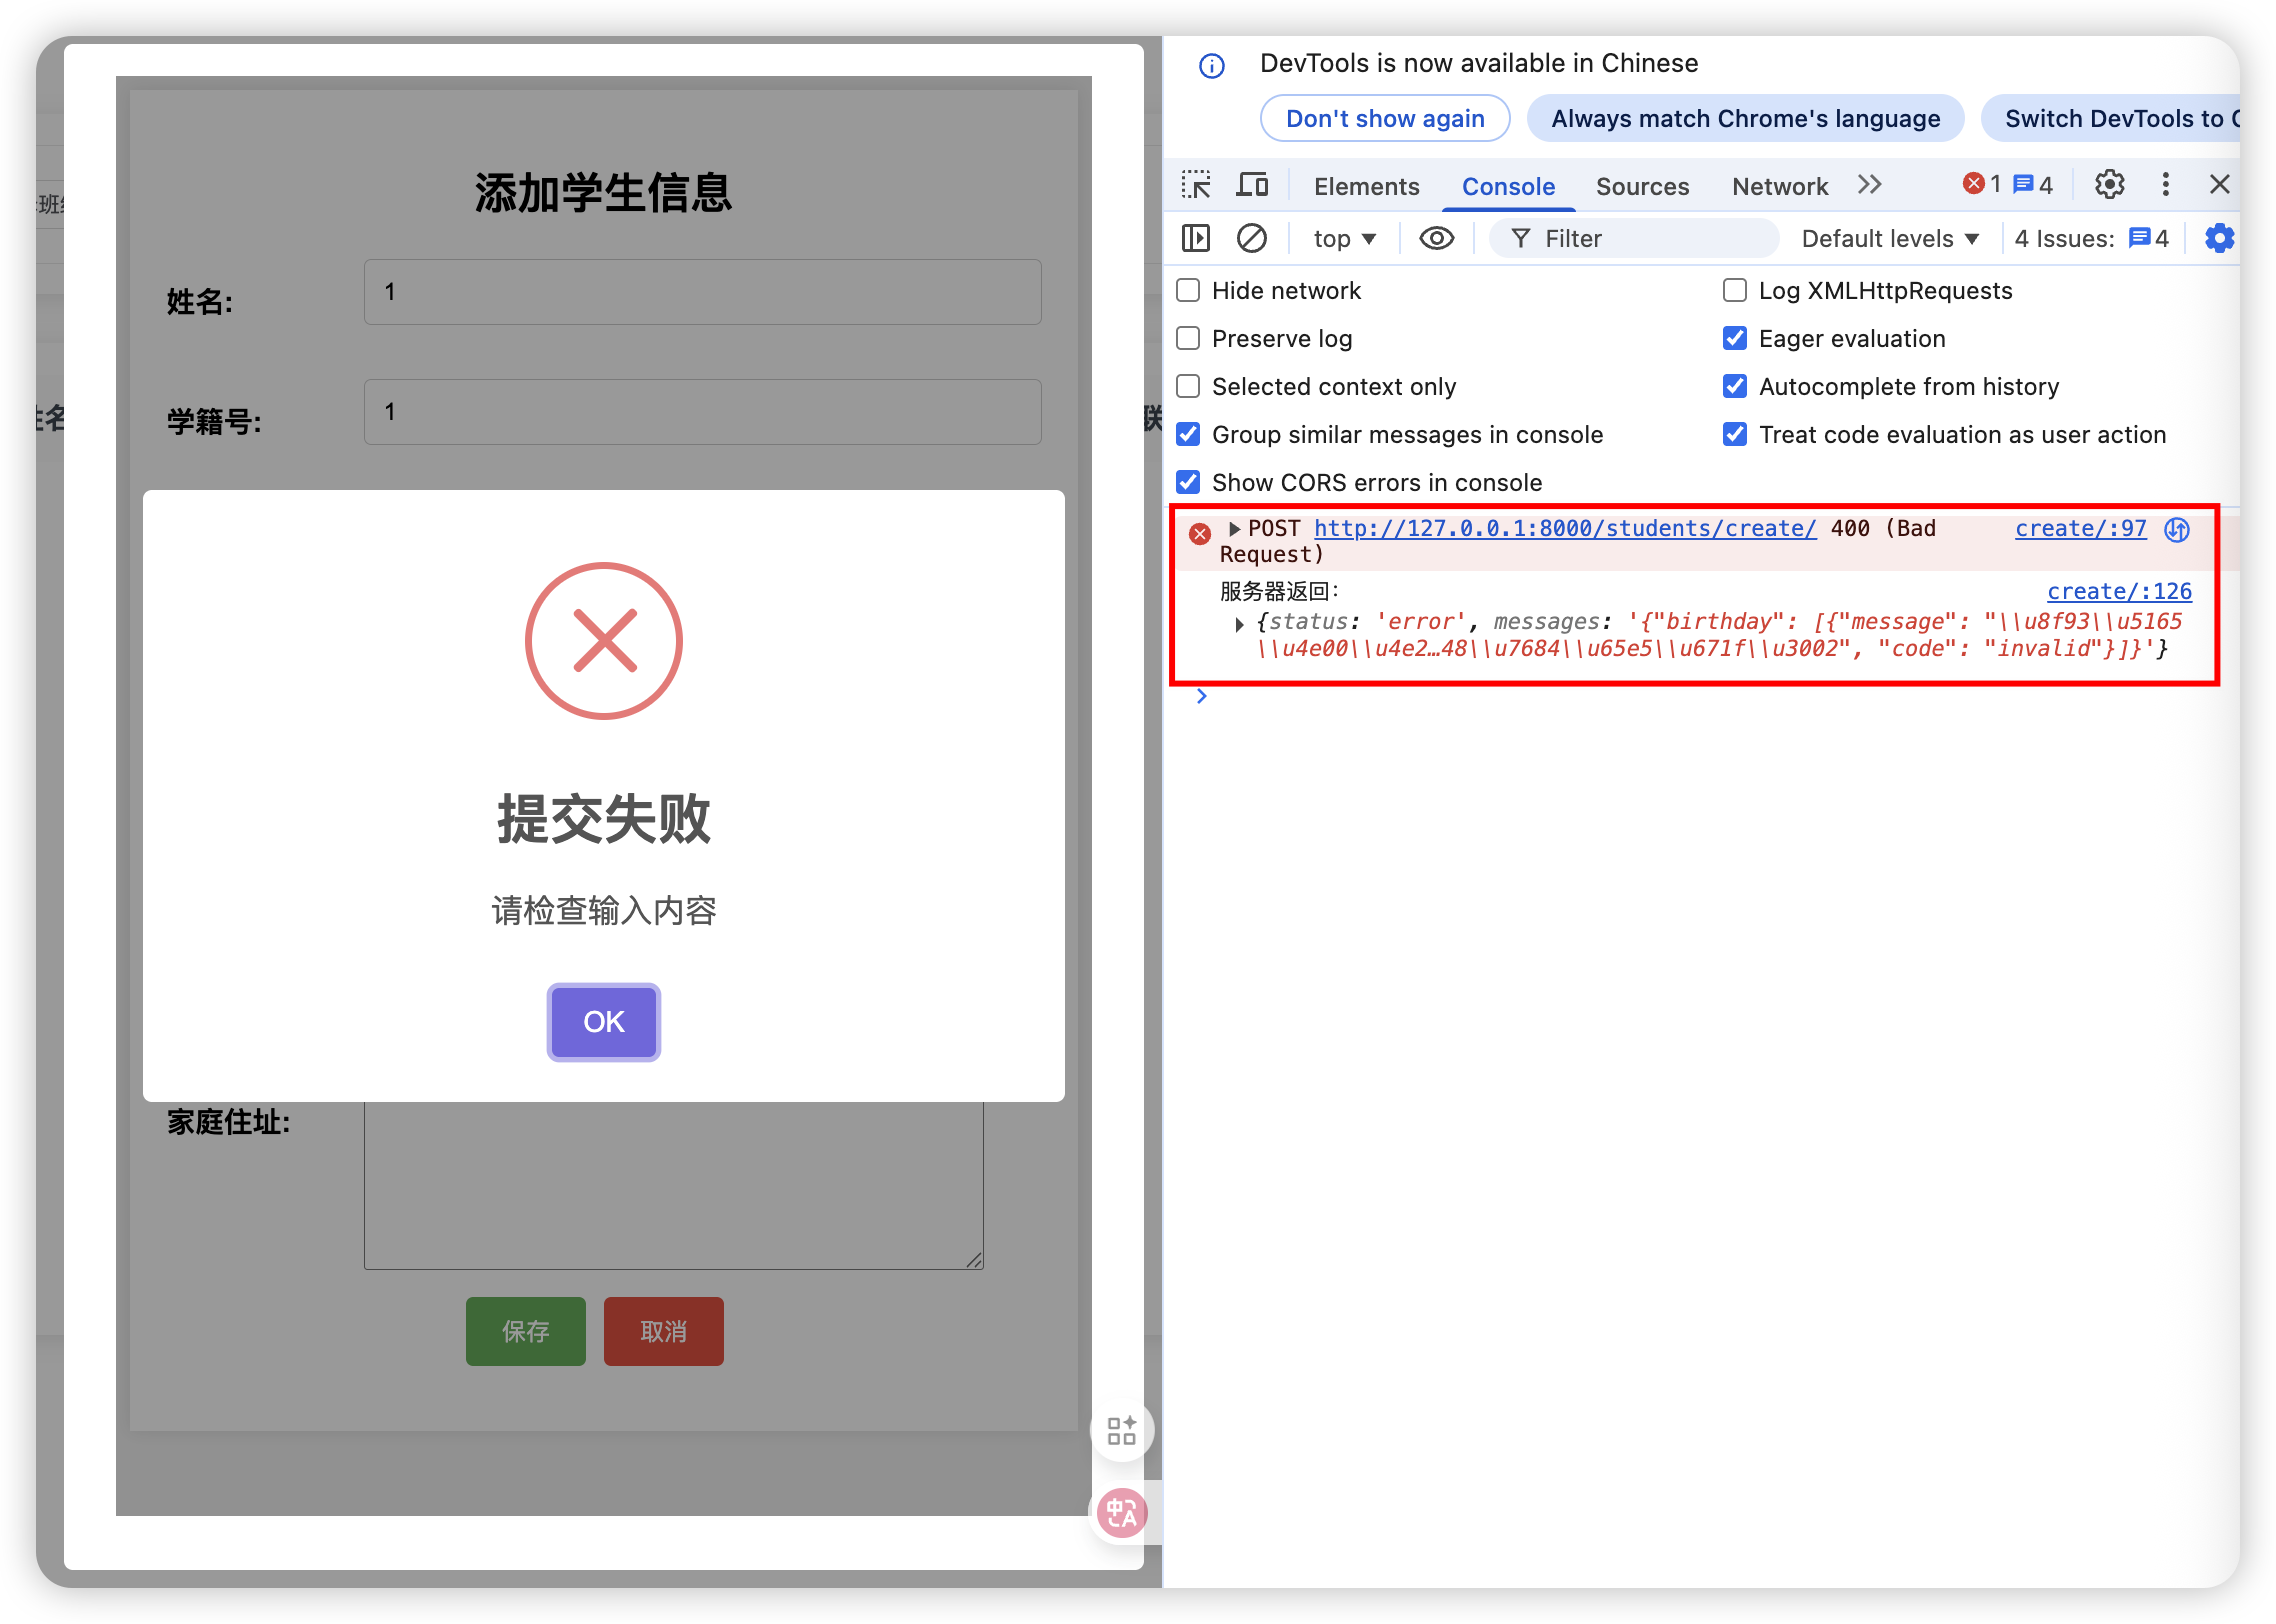Viewport: 2276px width, 1624px height.
Task: Click the inspect element picker icon
Action: click(x=1195, y=185)
